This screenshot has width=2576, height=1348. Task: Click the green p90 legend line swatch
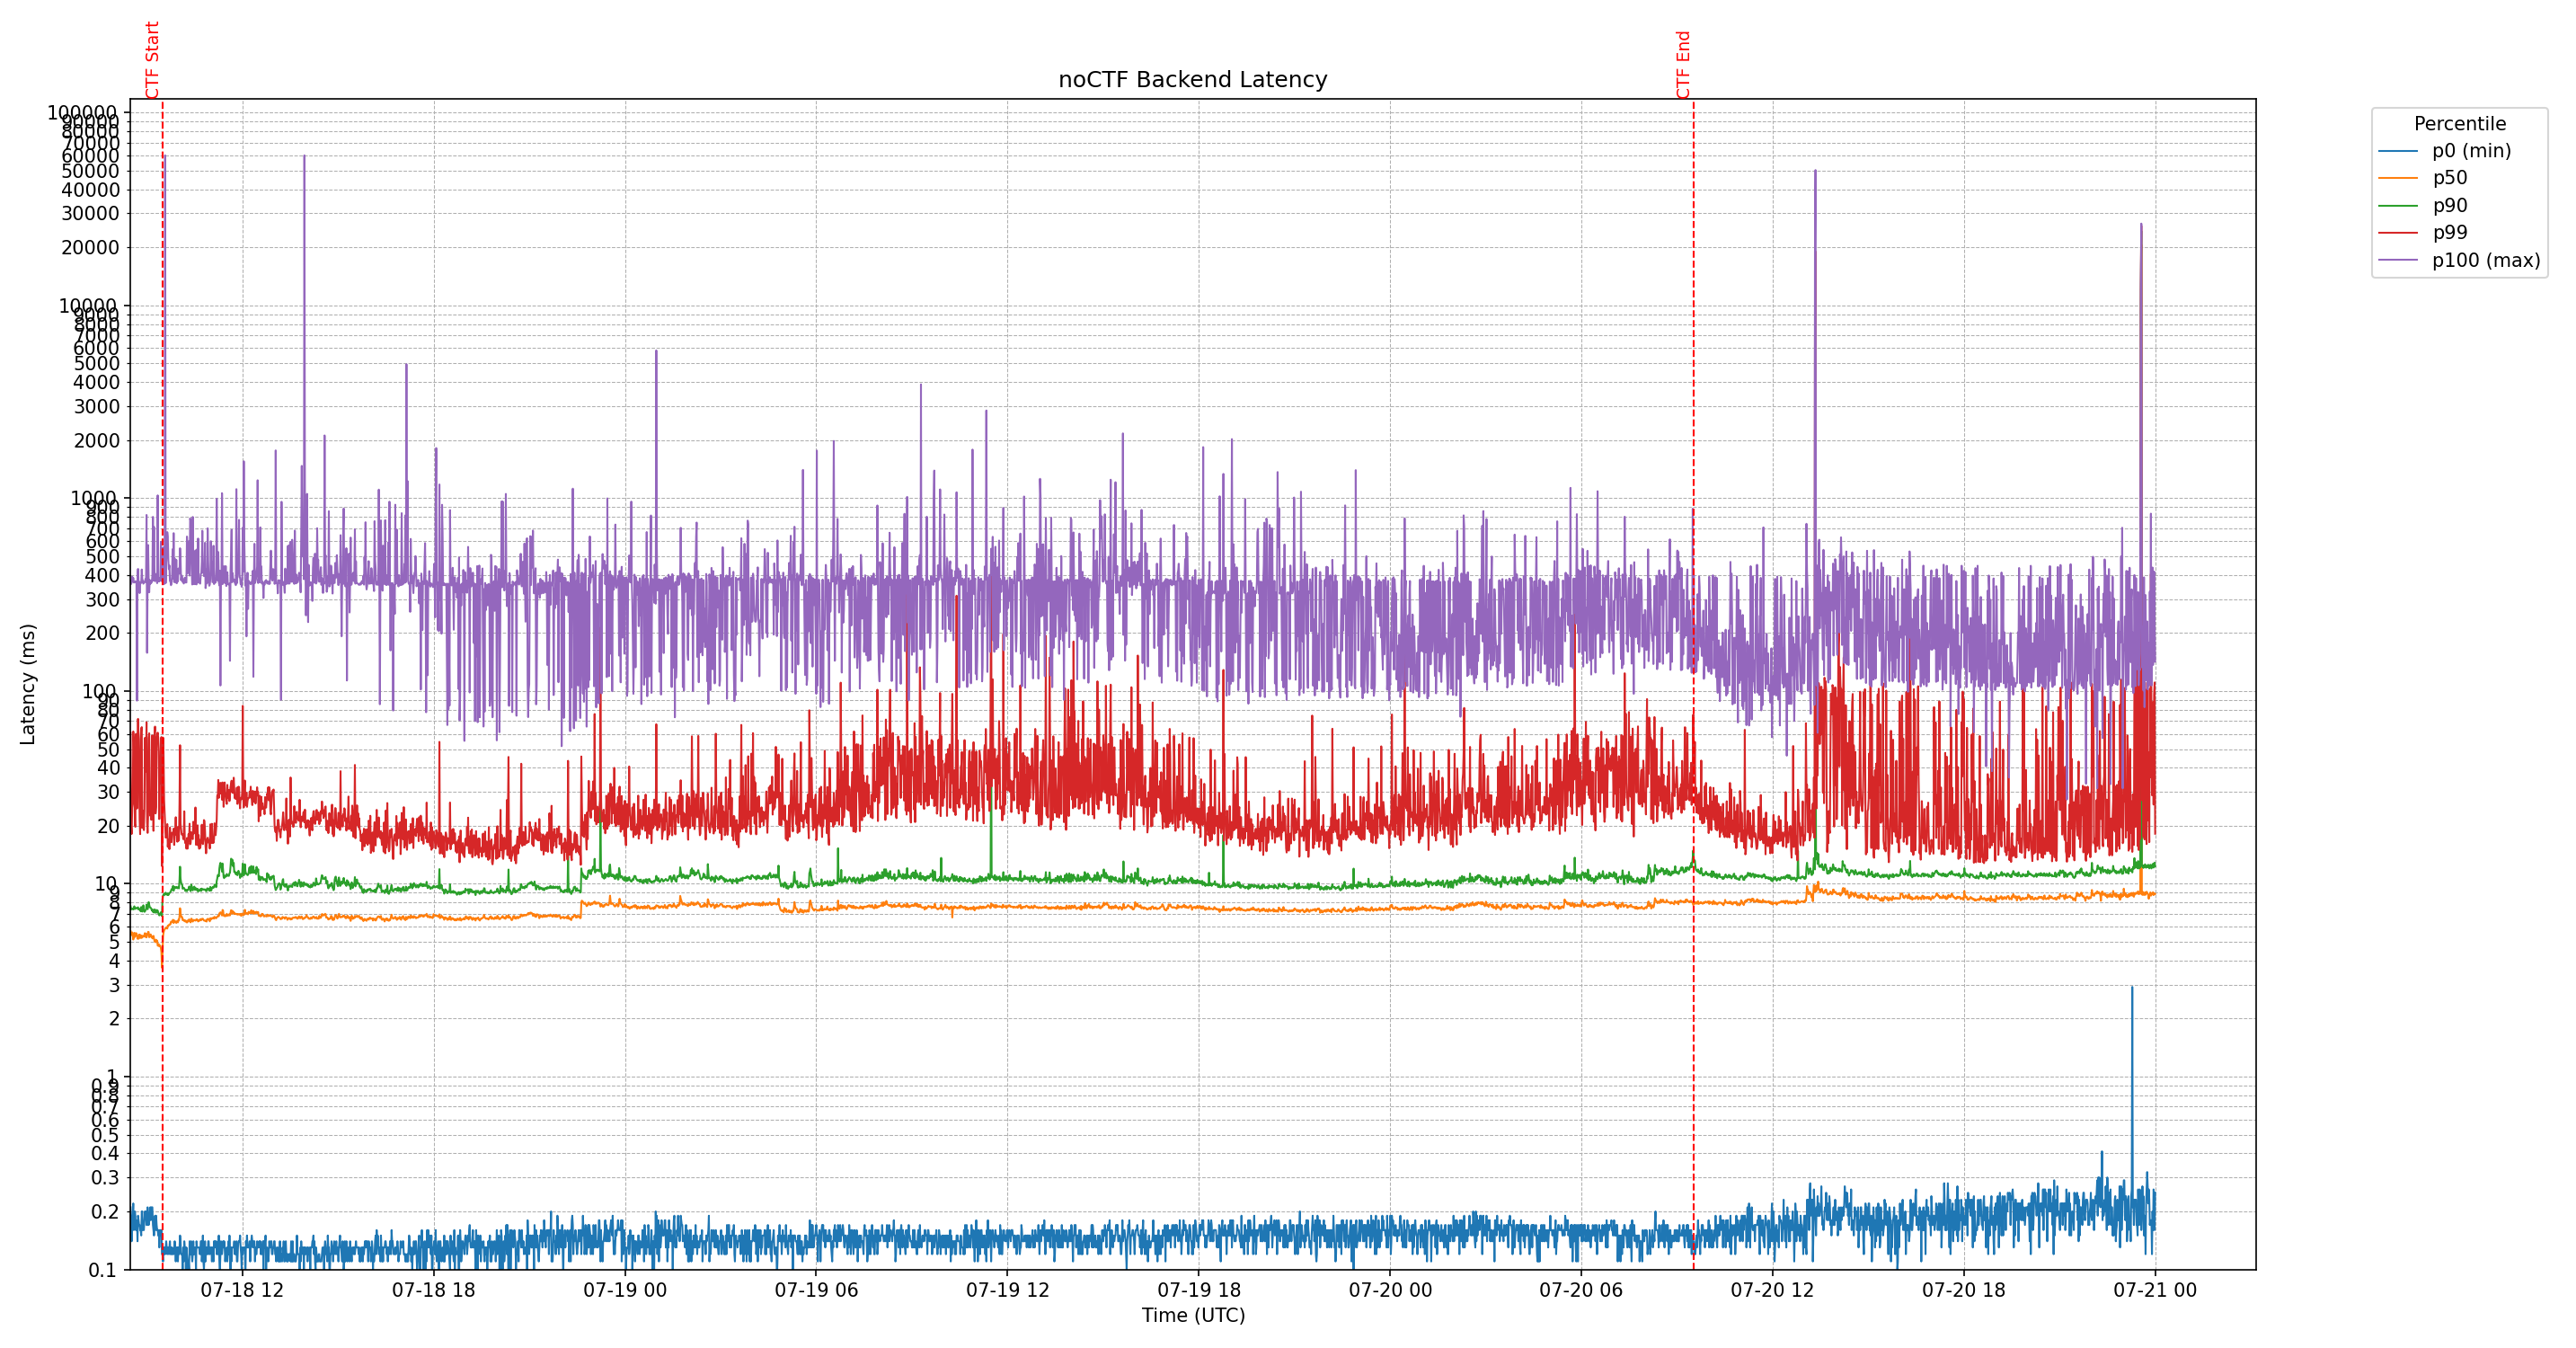click(x=2397, y=206)
